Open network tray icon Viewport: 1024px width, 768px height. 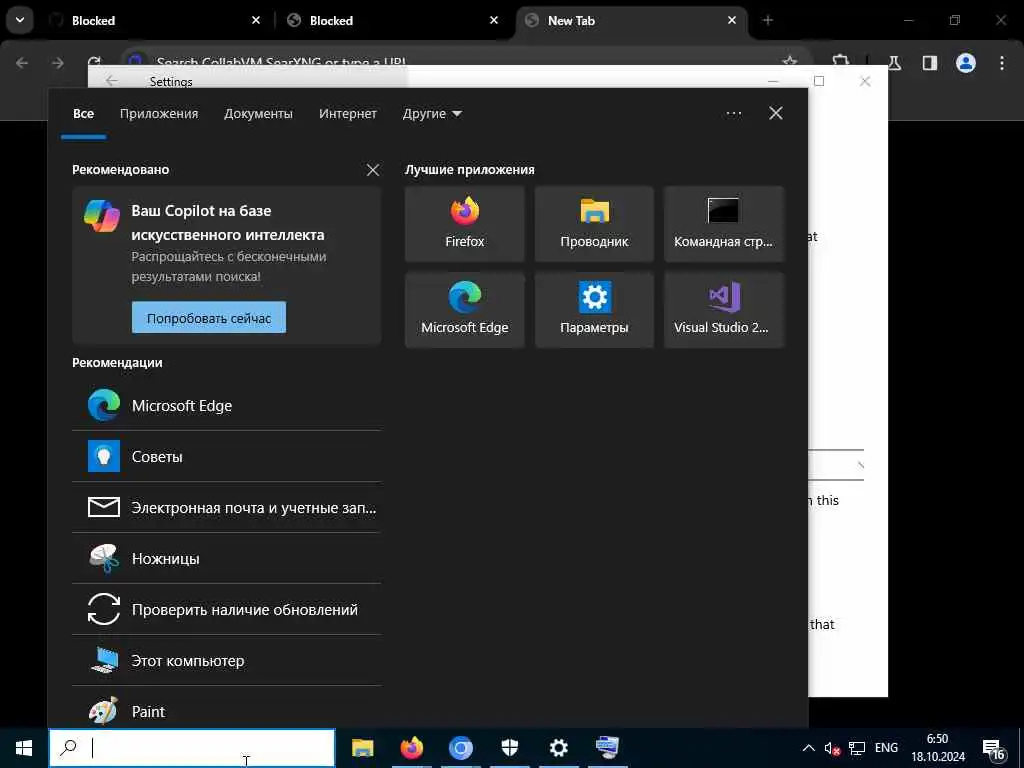tap(857, 748)
